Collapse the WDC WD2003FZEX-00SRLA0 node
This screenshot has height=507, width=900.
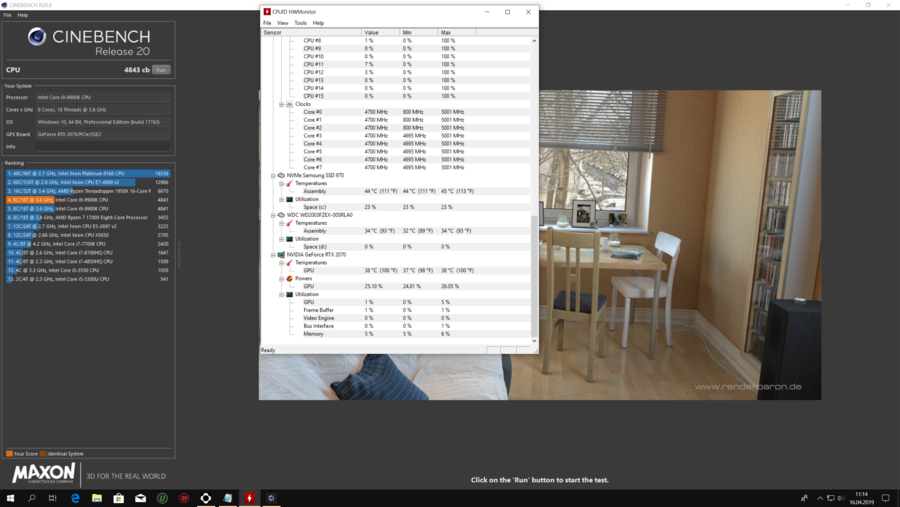pyautogui.click(x=273, y=215)
